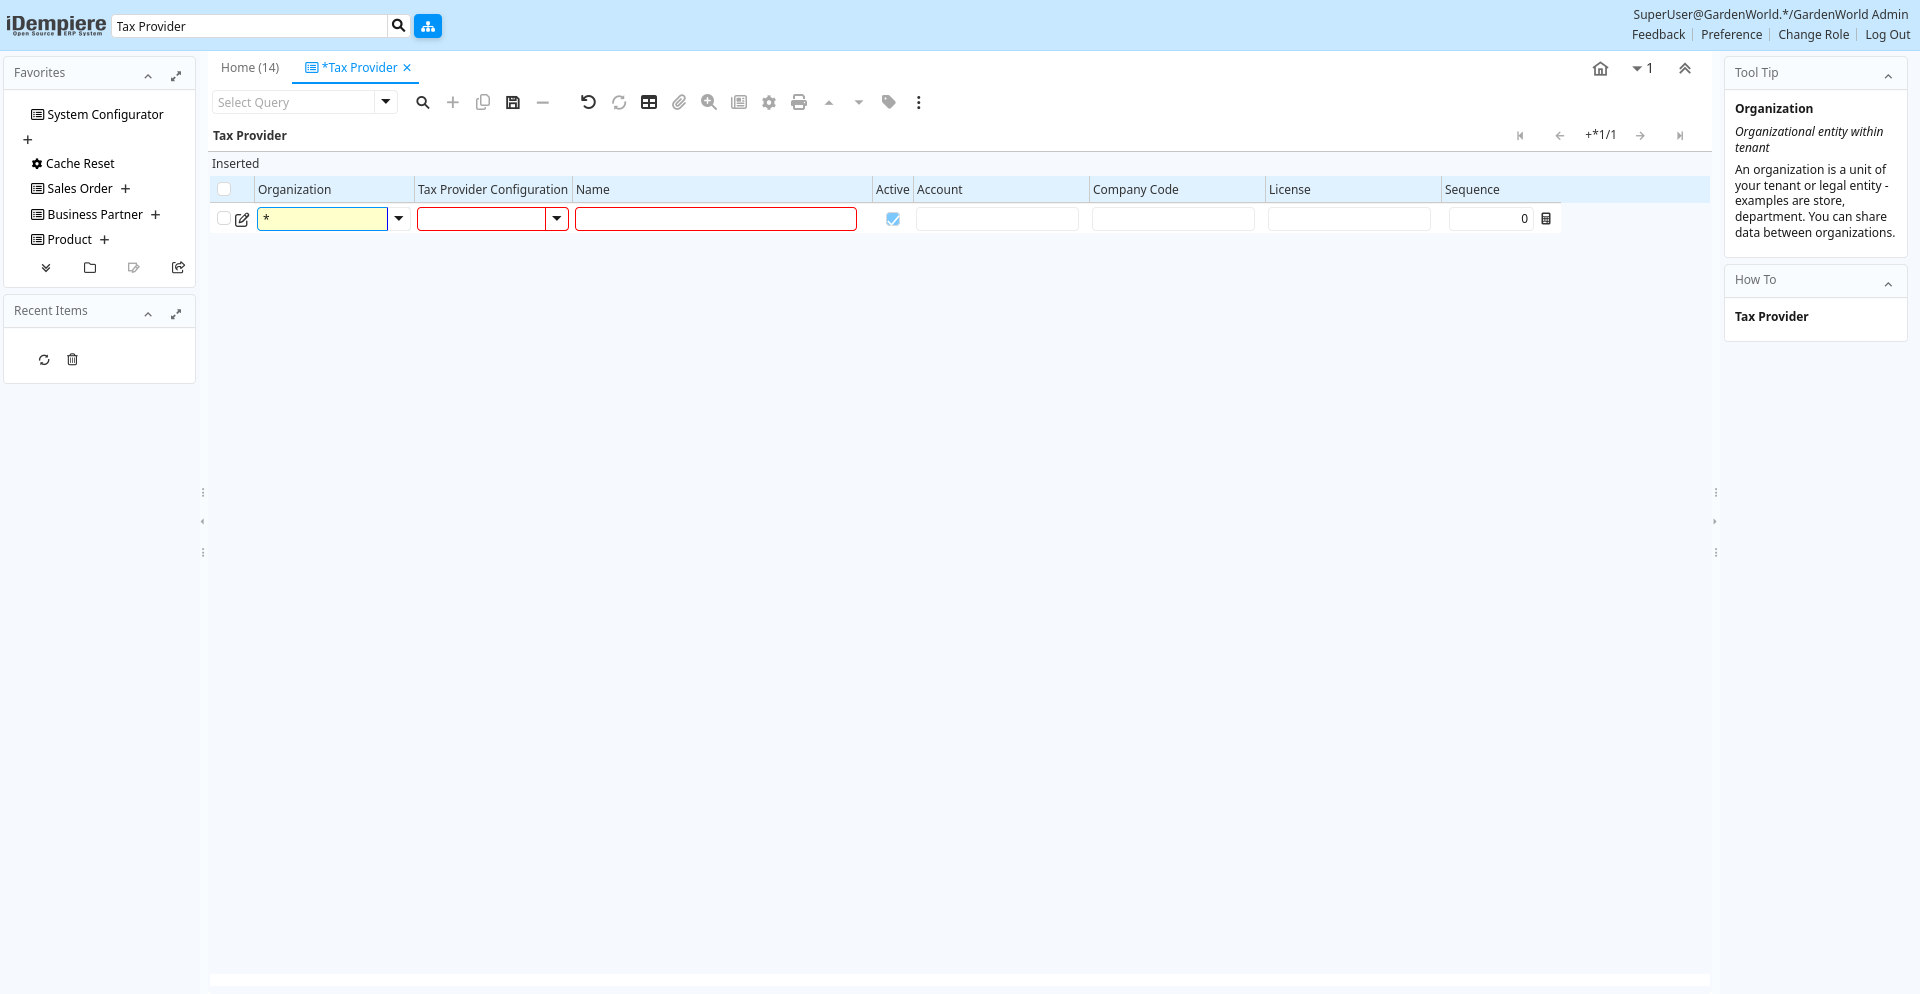Open calculator beside Sequence field
The image size is (1920, 994).
[x=1546, y=219]
